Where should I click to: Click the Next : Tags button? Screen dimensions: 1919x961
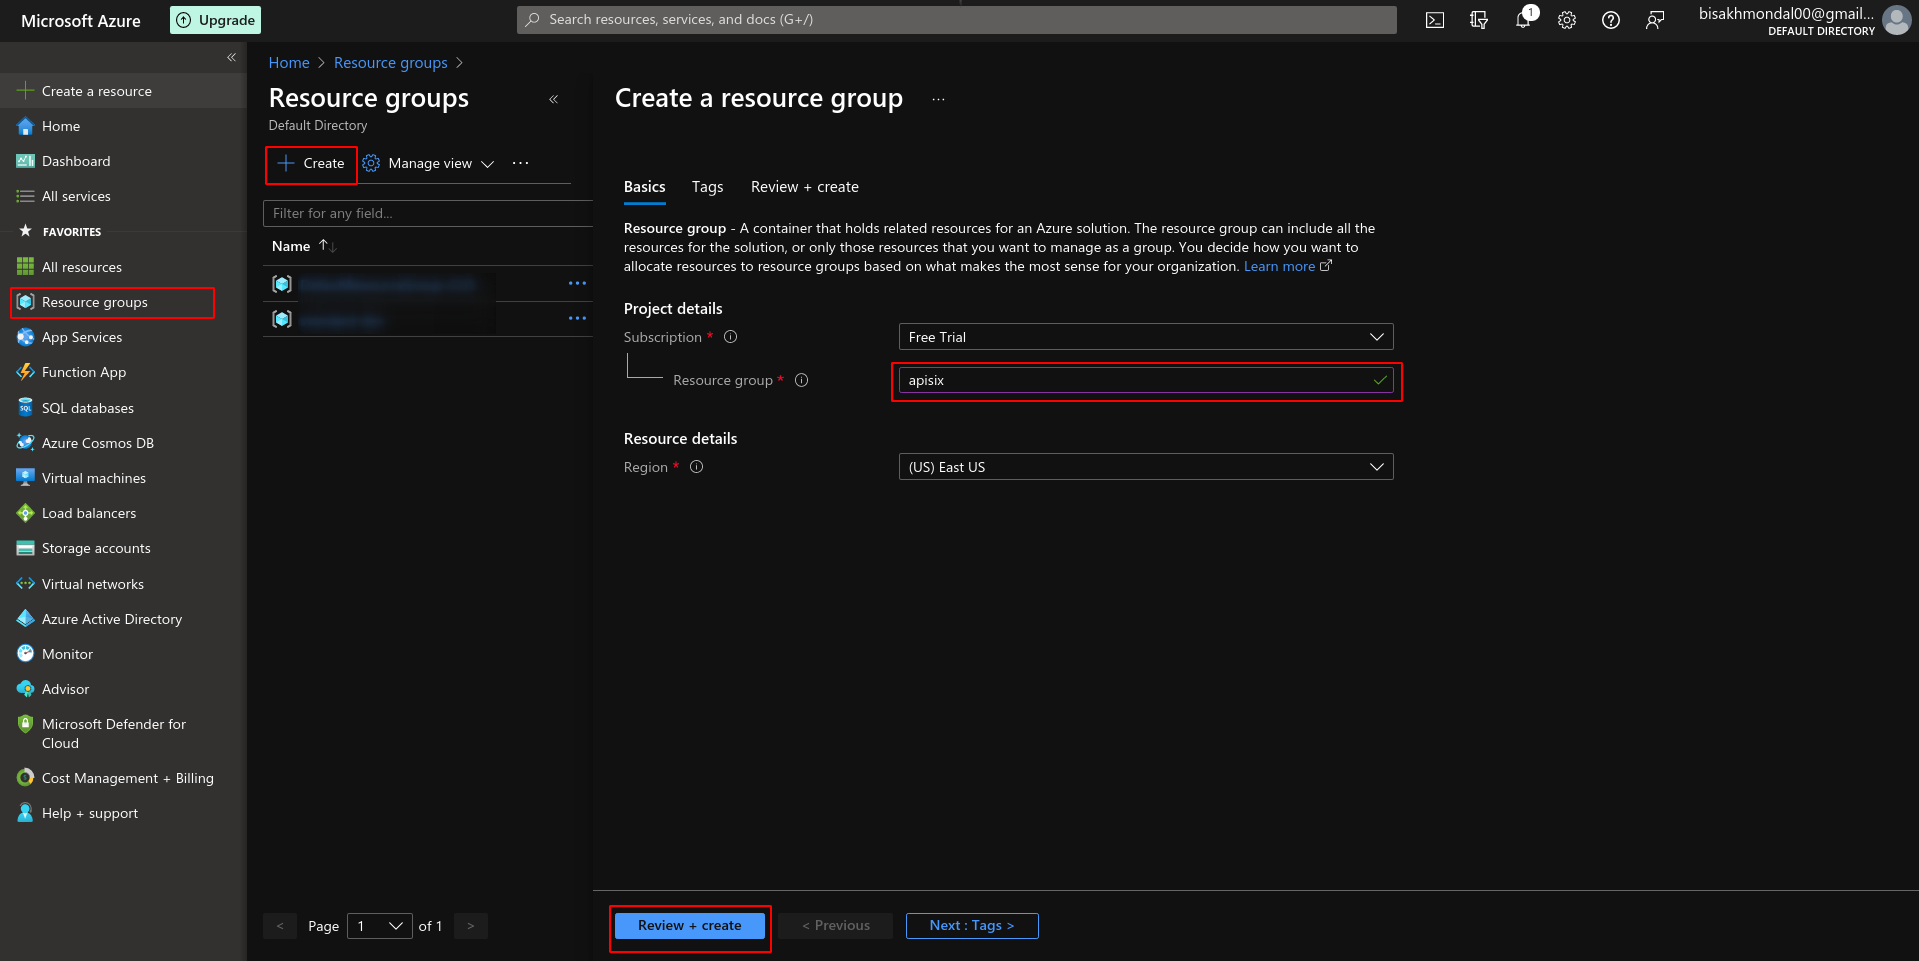coord(972,926)
